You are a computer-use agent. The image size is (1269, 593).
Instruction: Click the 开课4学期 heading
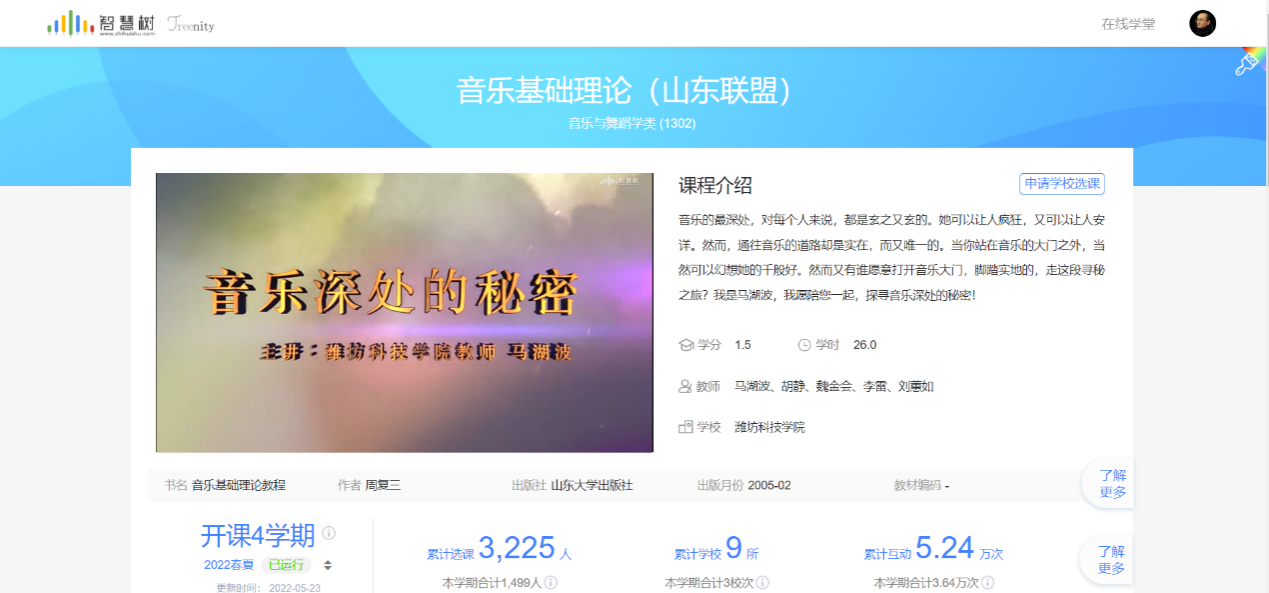(x=258, y=536)
